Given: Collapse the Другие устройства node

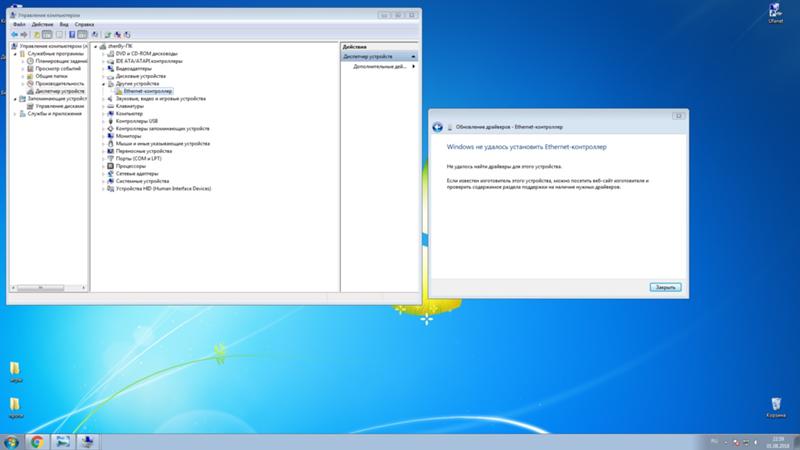Looking at the screenshot, I should (103, 84).
